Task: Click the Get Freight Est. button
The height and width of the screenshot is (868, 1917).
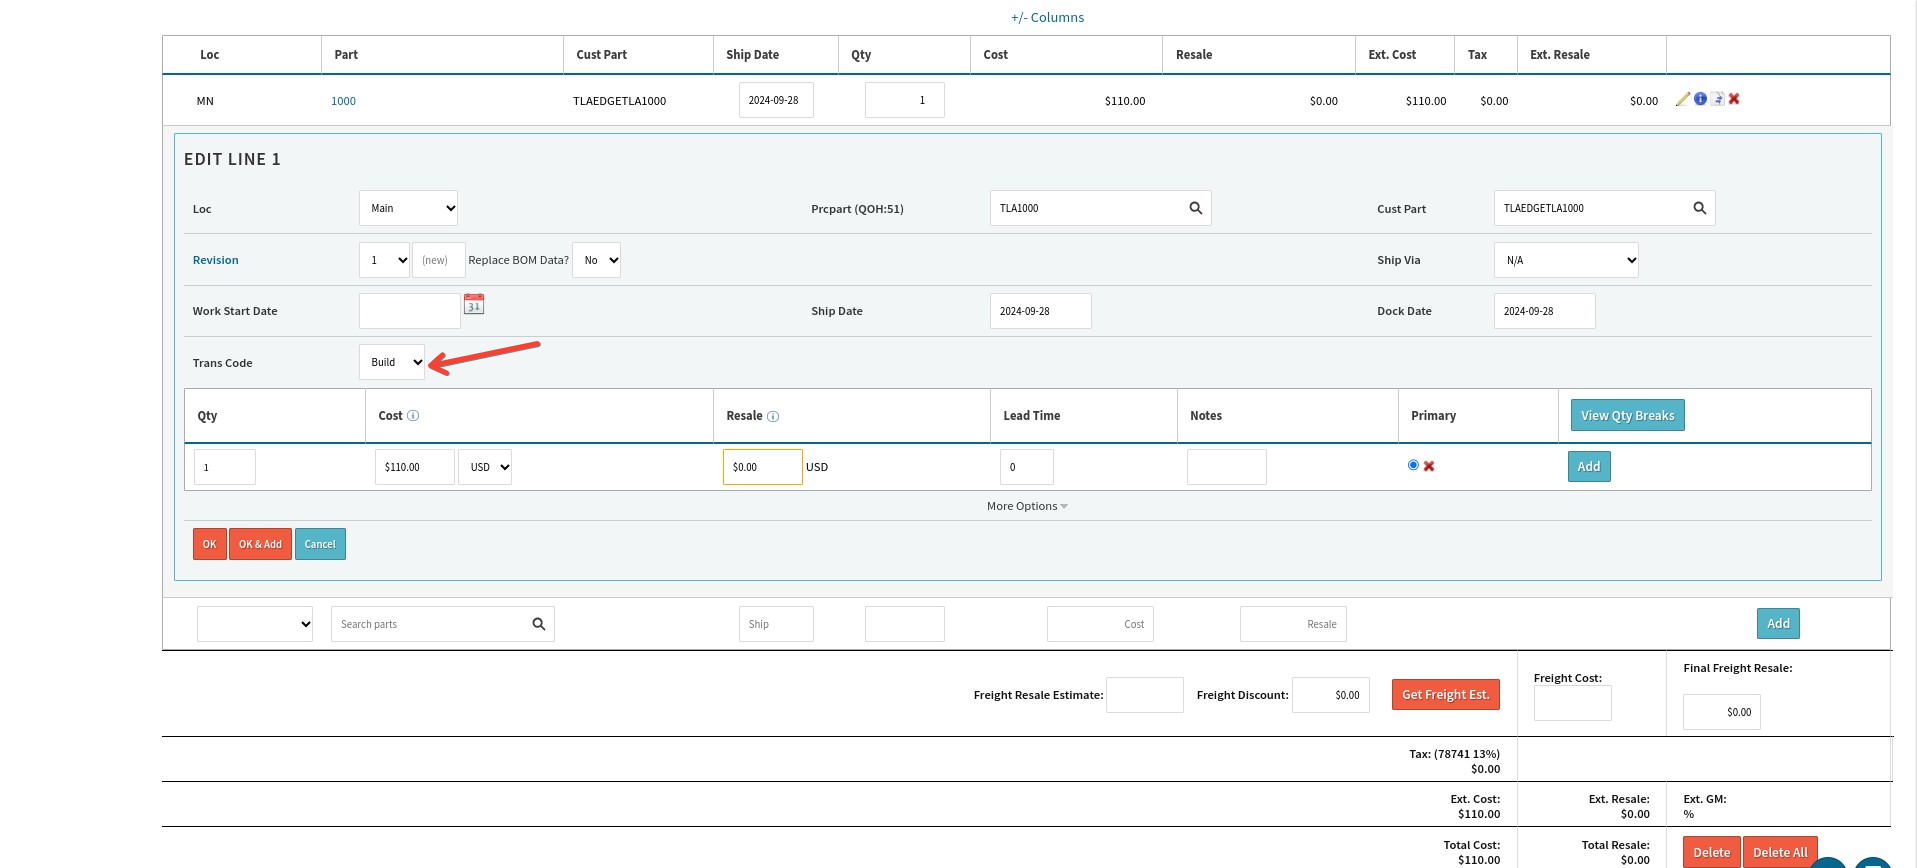Action: 1445,694
